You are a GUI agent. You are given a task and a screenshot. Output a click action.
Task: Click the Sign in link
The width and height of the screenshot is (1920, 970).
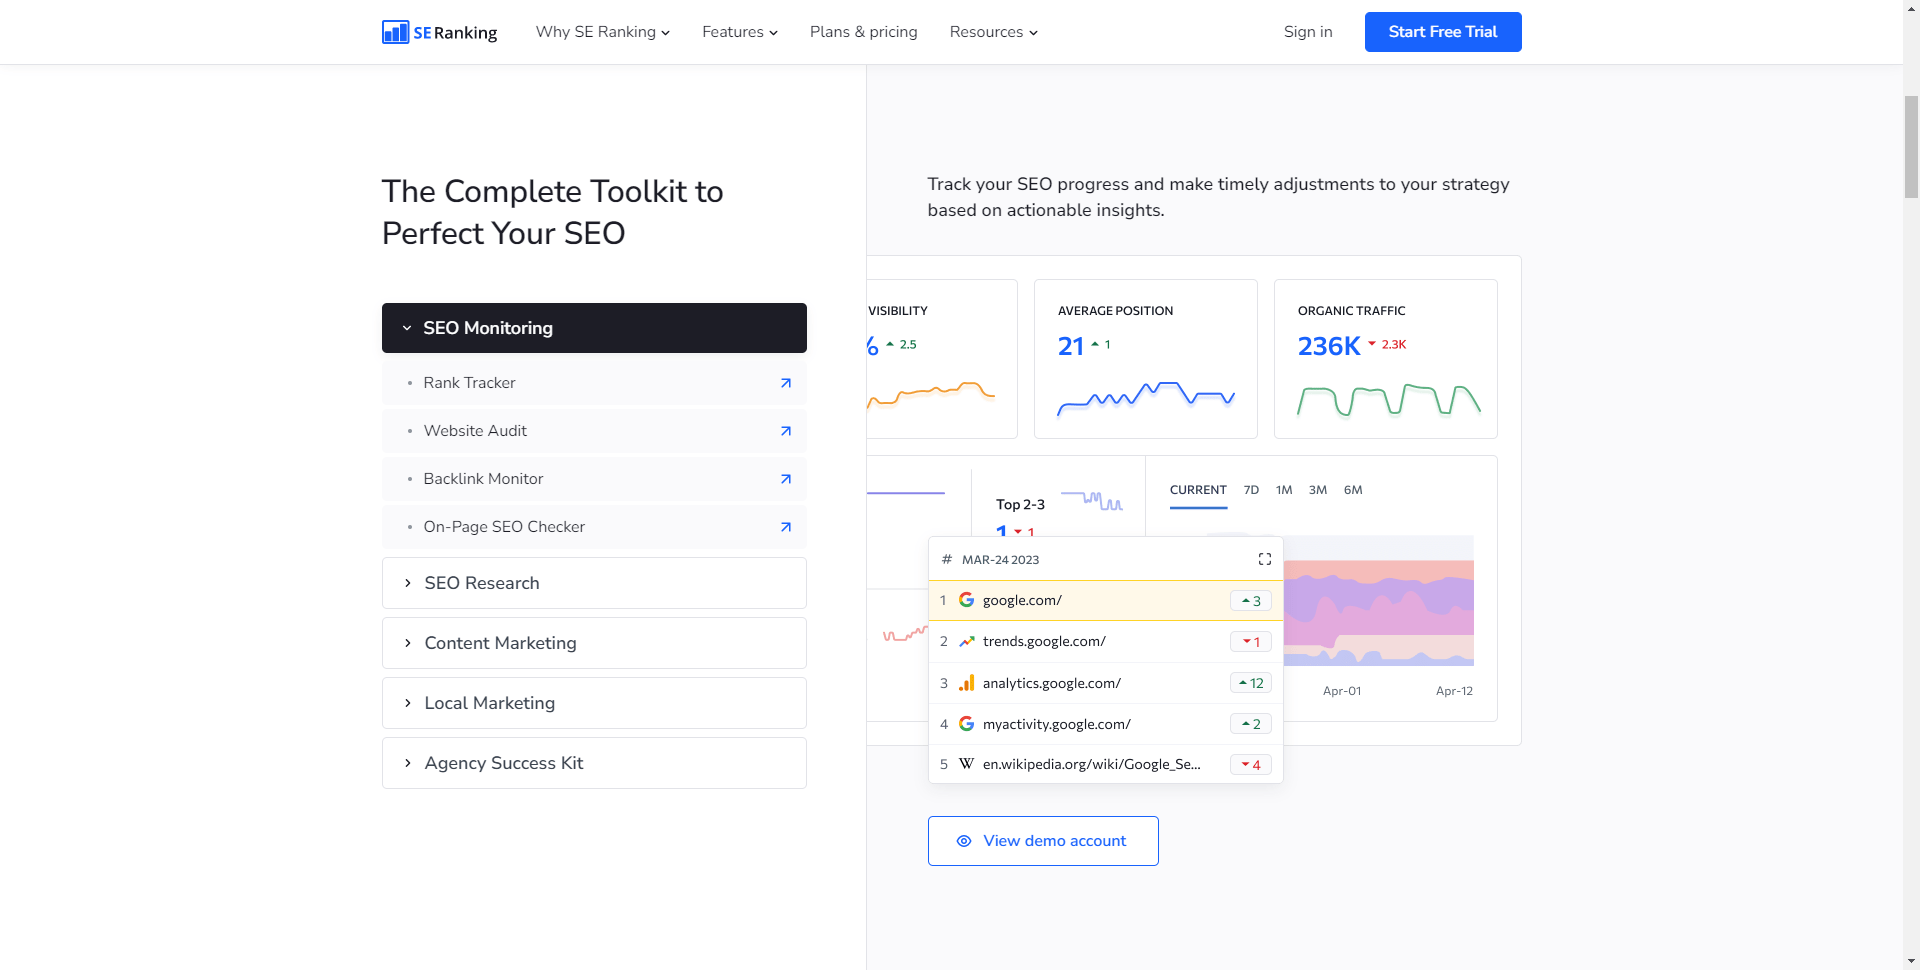1308,32
